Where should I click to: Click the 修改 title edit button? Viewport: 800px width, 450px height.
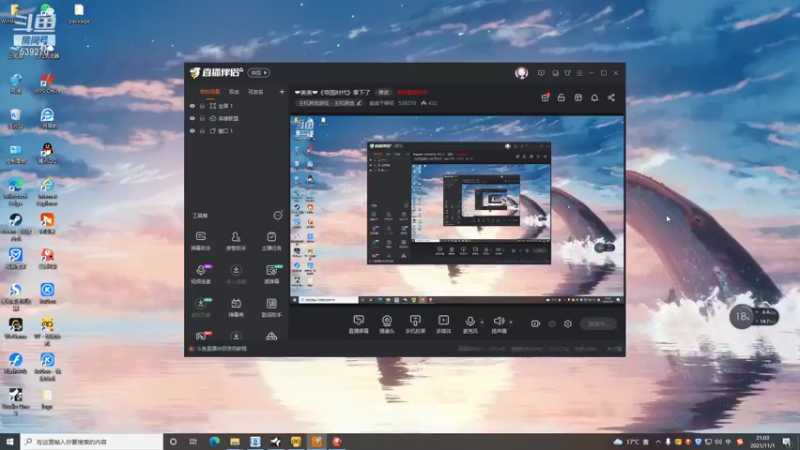pos(383,92)
